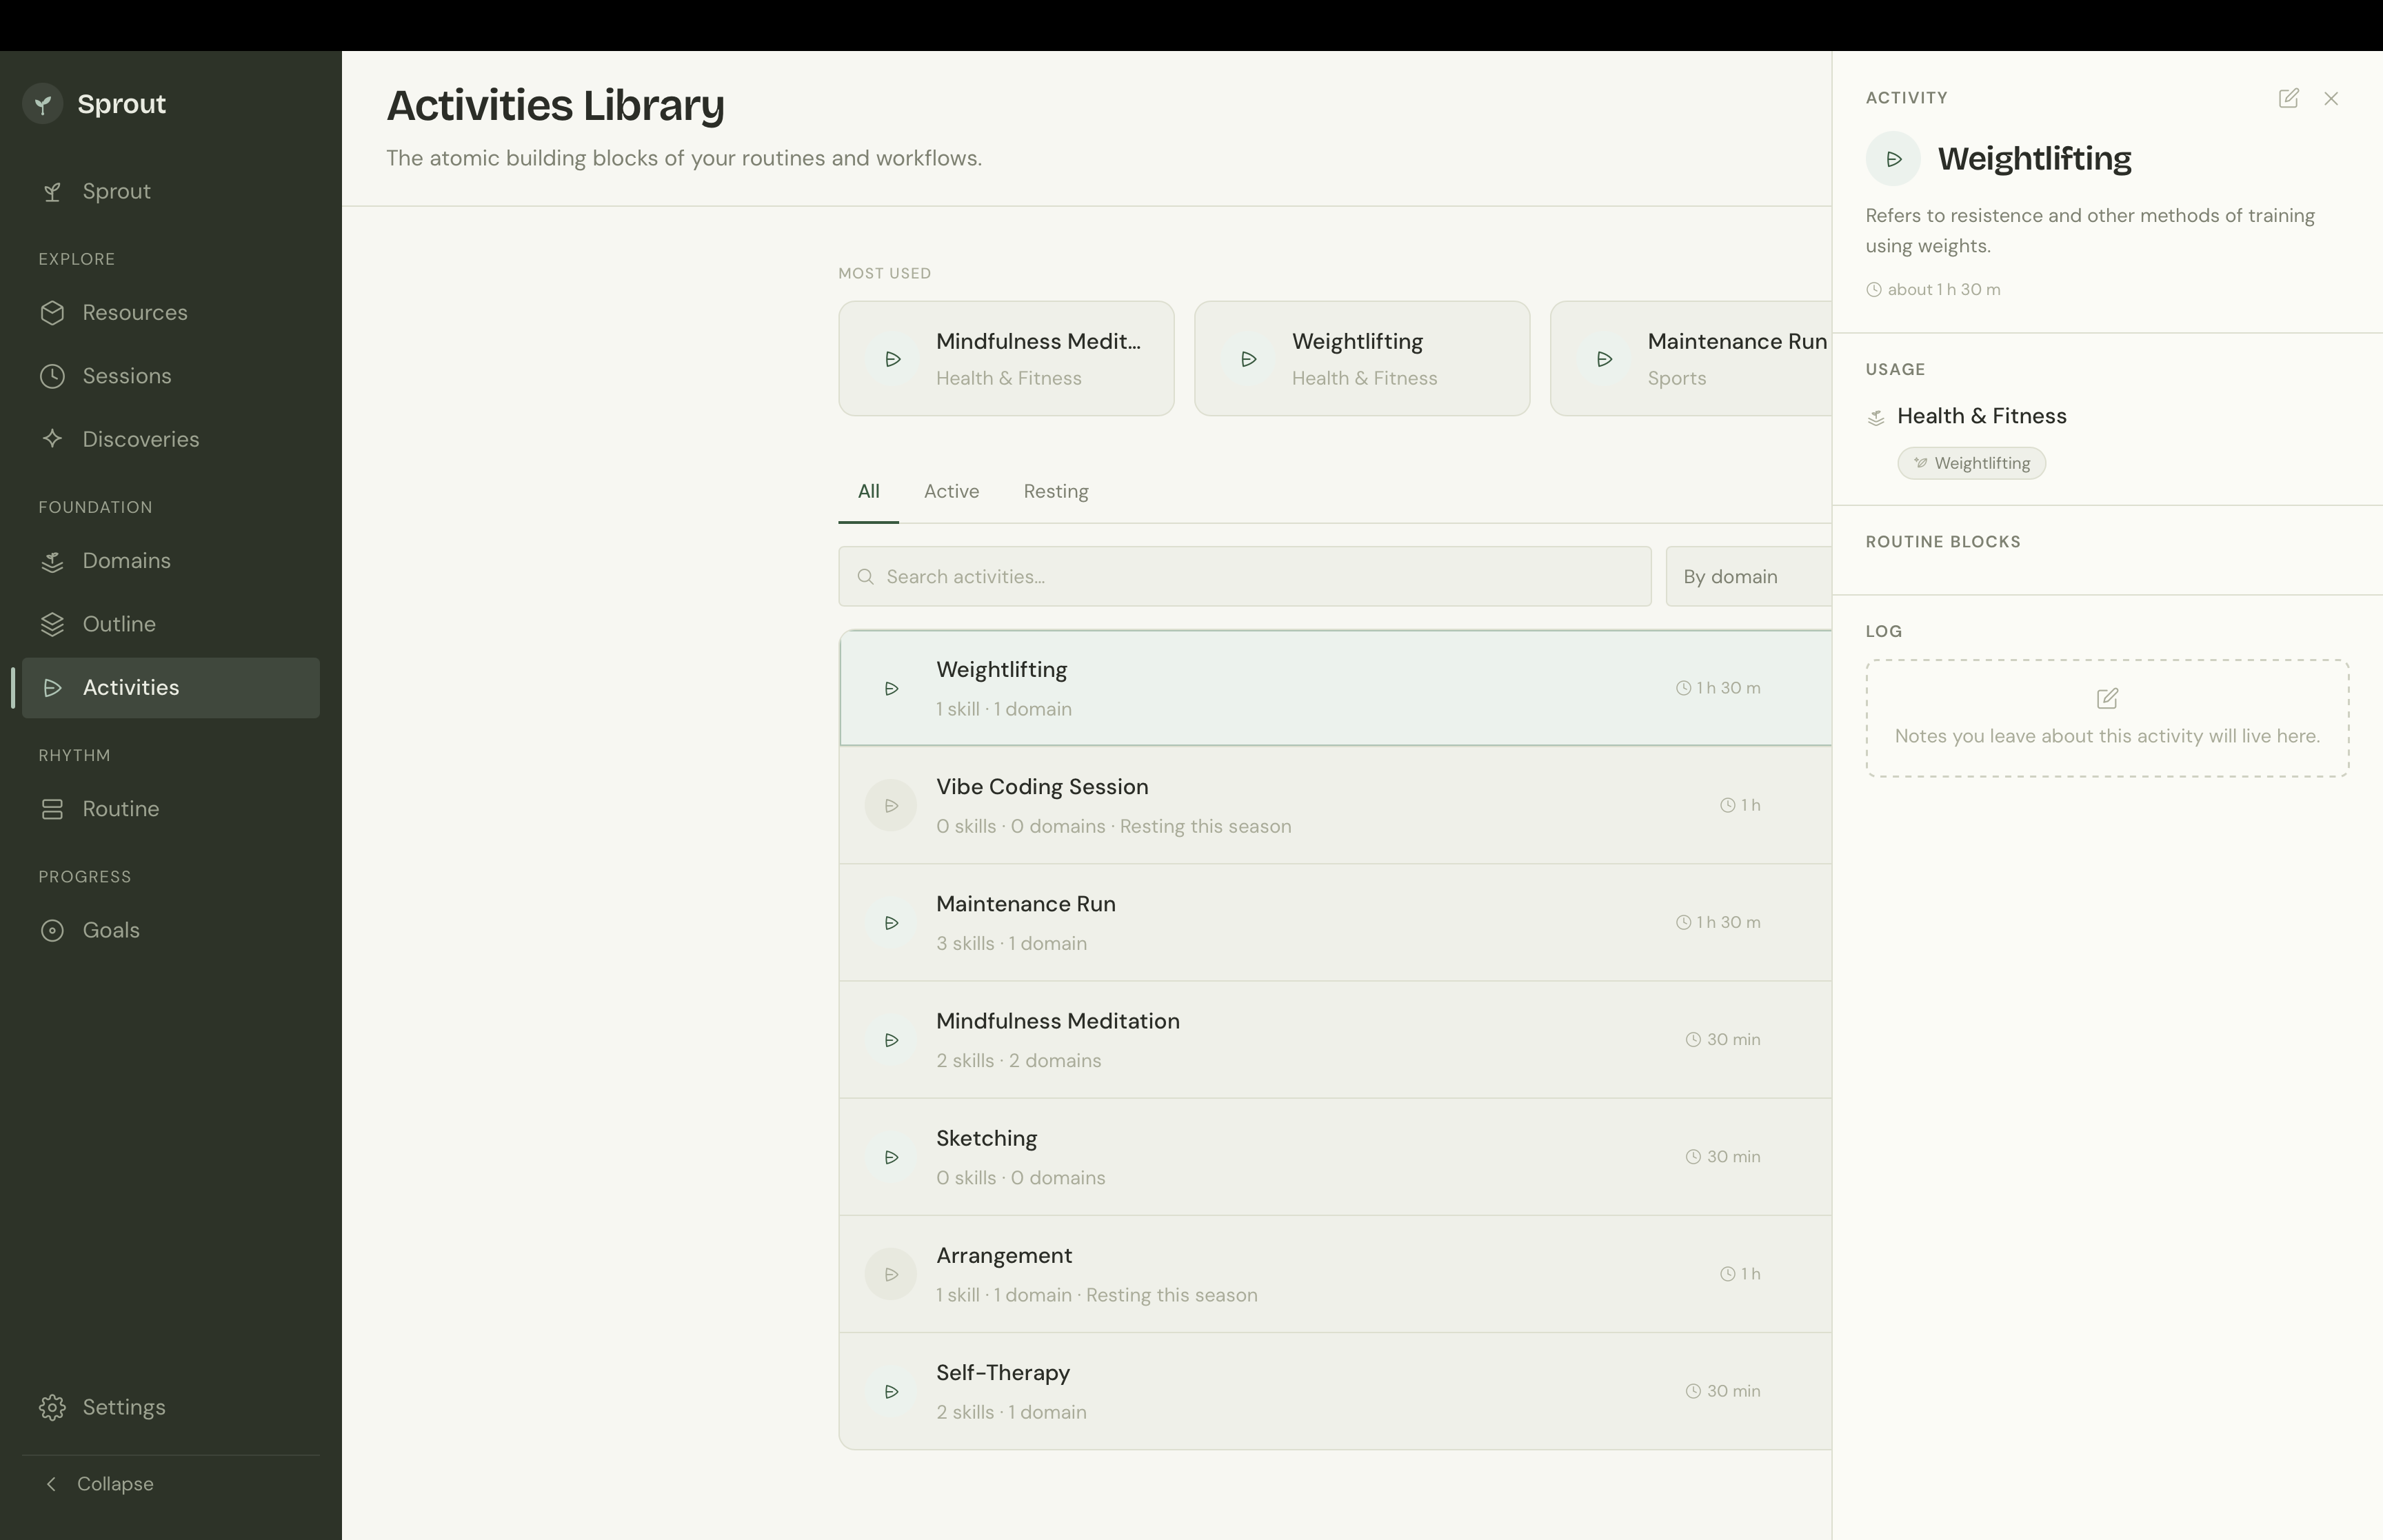Select the Mindfulness Meditation list title
The width and height of the screenshot is (2383, 1540).
click(1058, 1021)
